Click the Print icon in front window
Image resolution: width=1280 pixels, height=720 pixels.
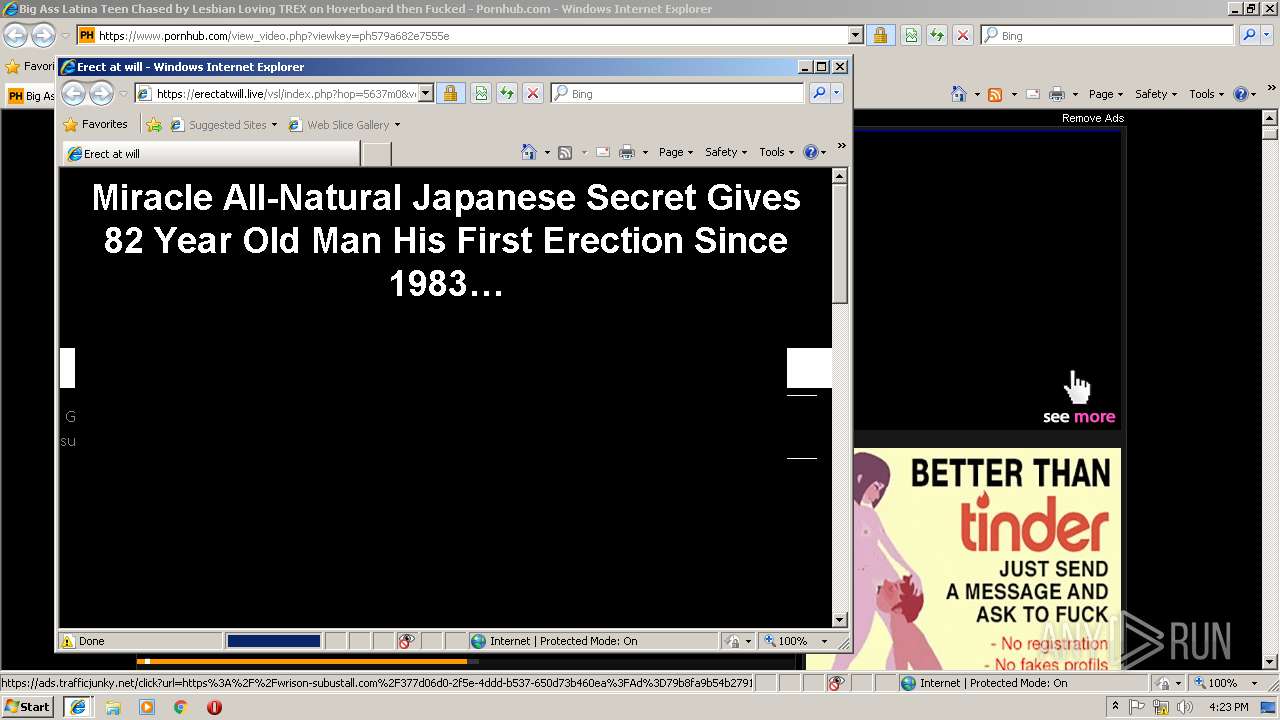627,152
